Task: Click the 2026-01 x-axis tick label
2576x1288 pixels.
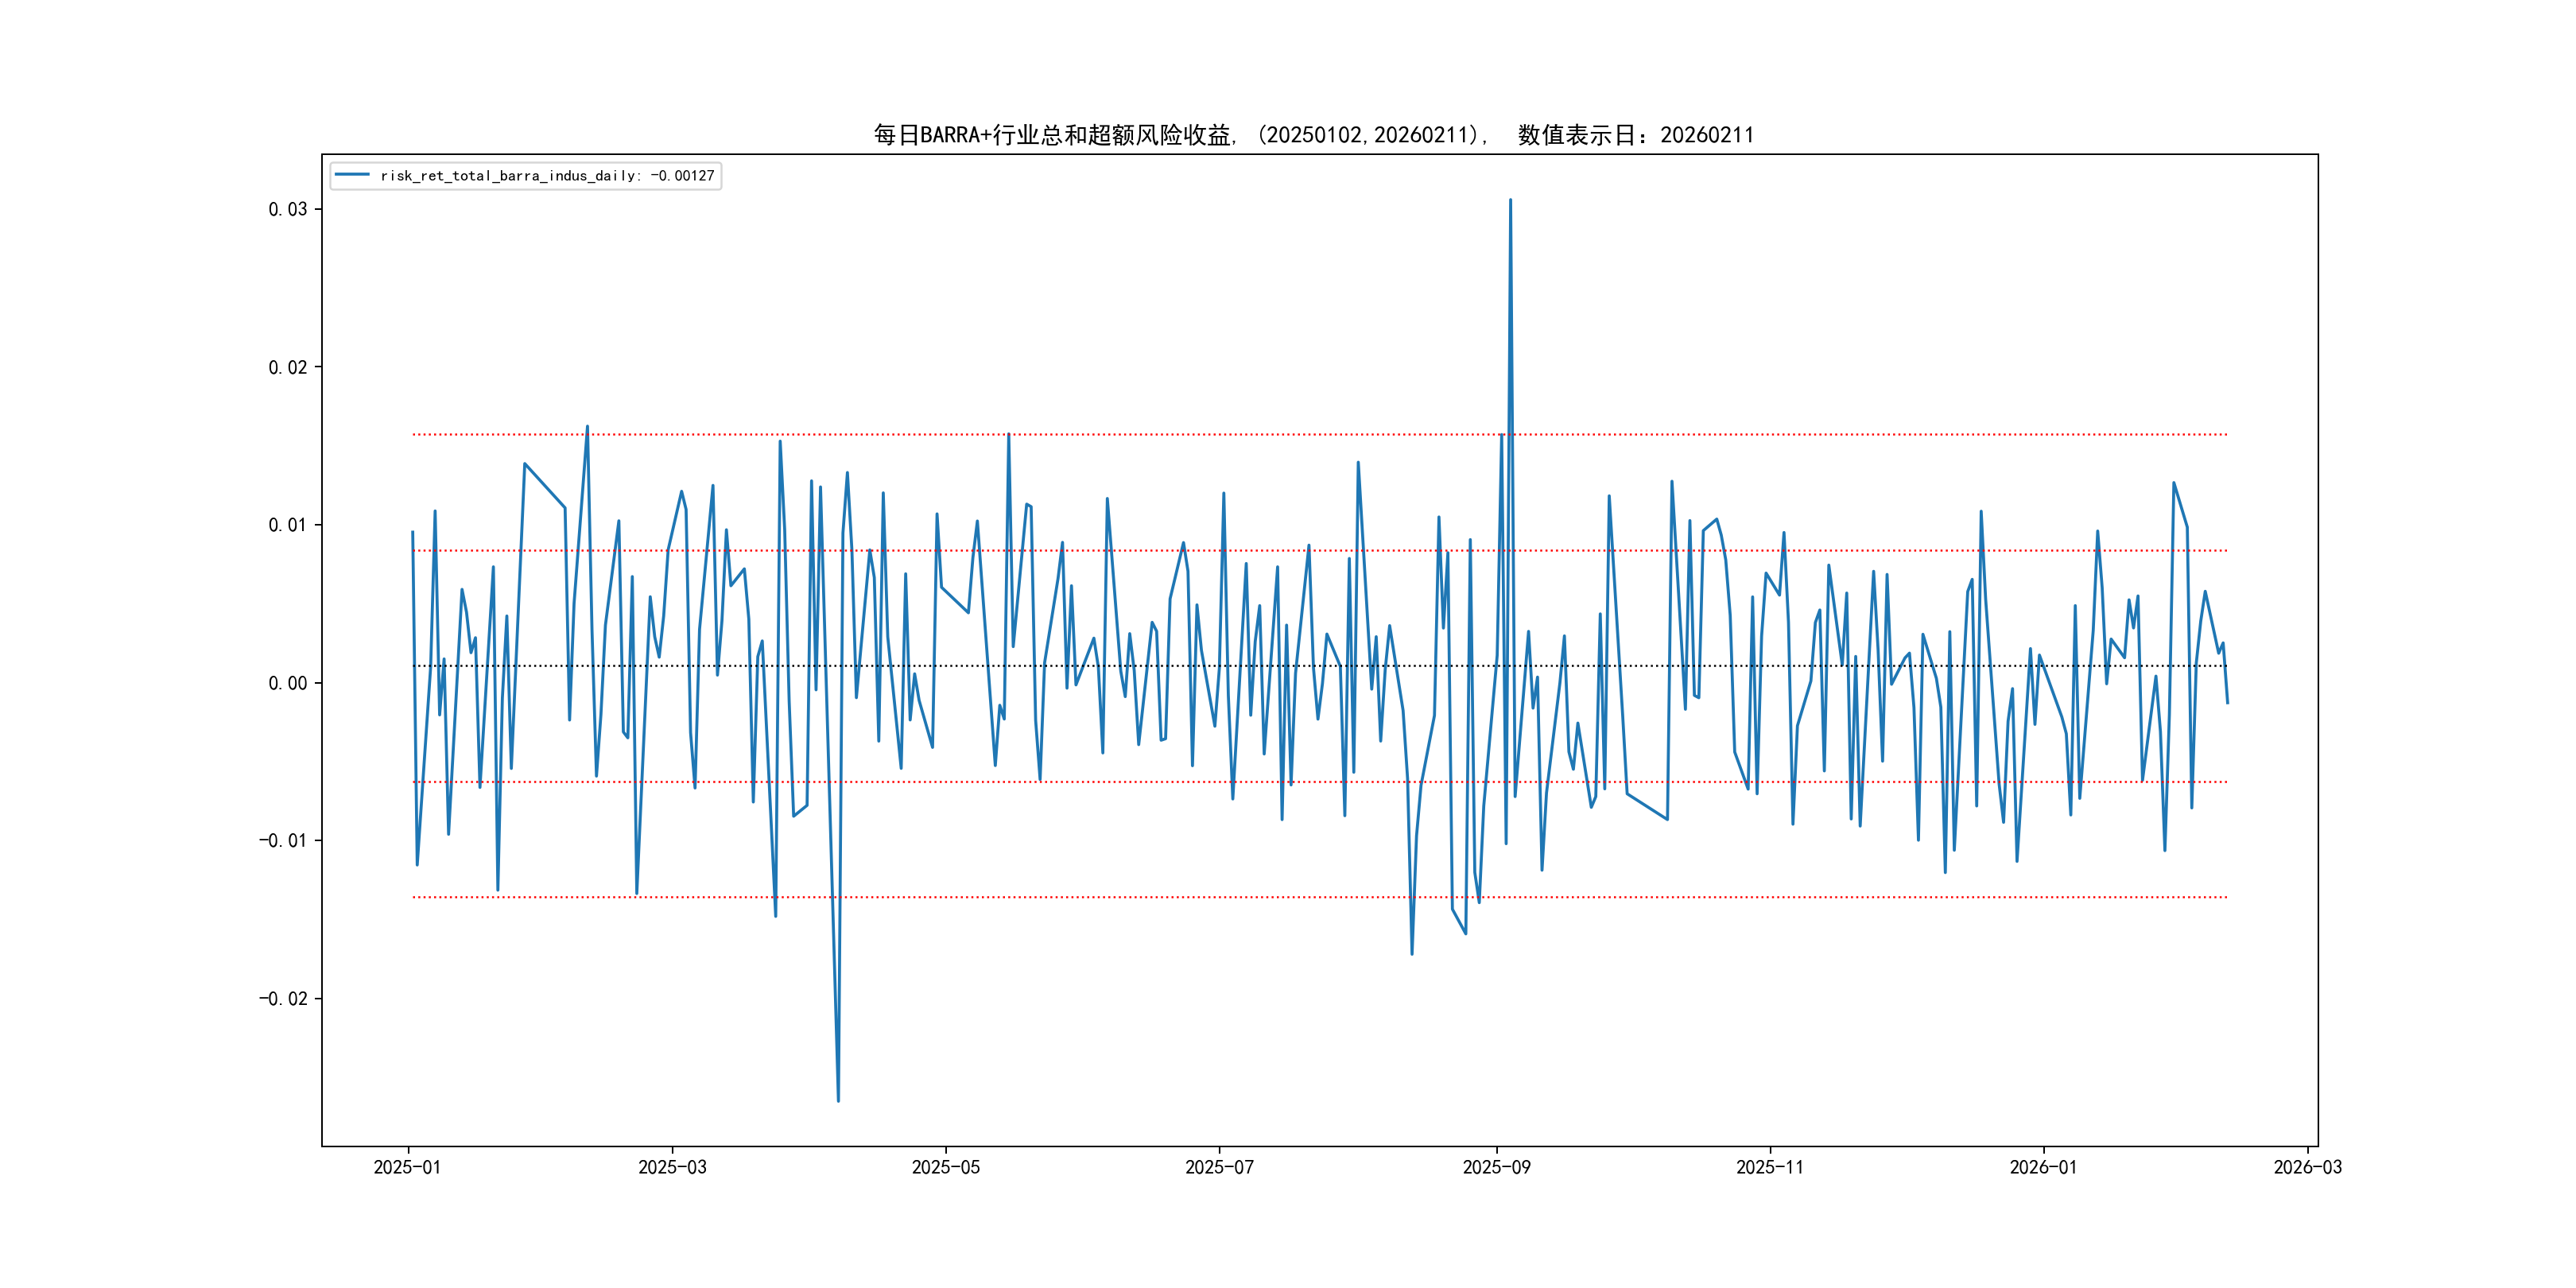Action: coord(2043,1167)
